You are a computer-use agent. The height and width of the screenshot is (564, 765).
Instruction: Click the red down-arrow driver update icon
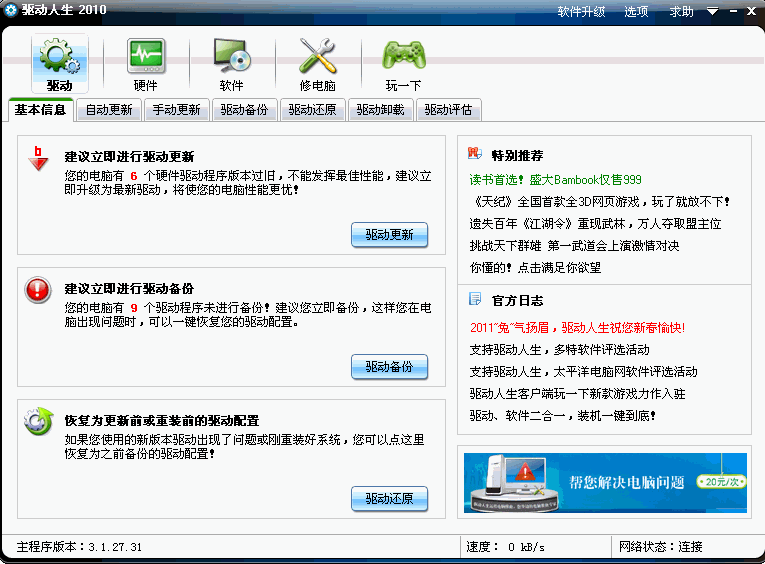coord(38,159)
